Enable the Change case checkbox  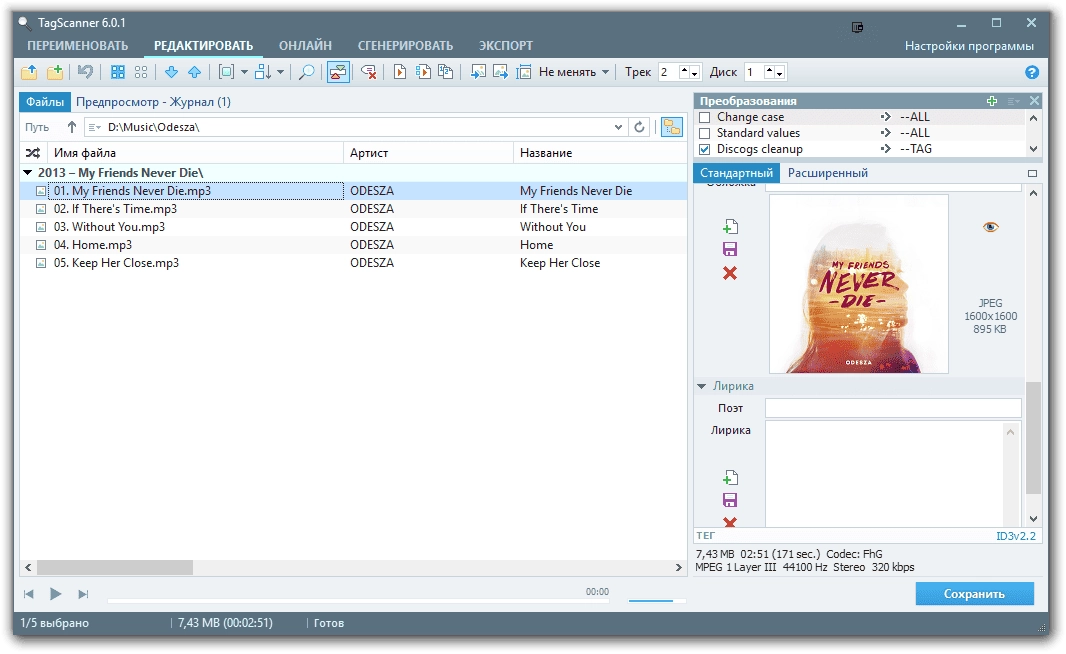tap(705, 118)
